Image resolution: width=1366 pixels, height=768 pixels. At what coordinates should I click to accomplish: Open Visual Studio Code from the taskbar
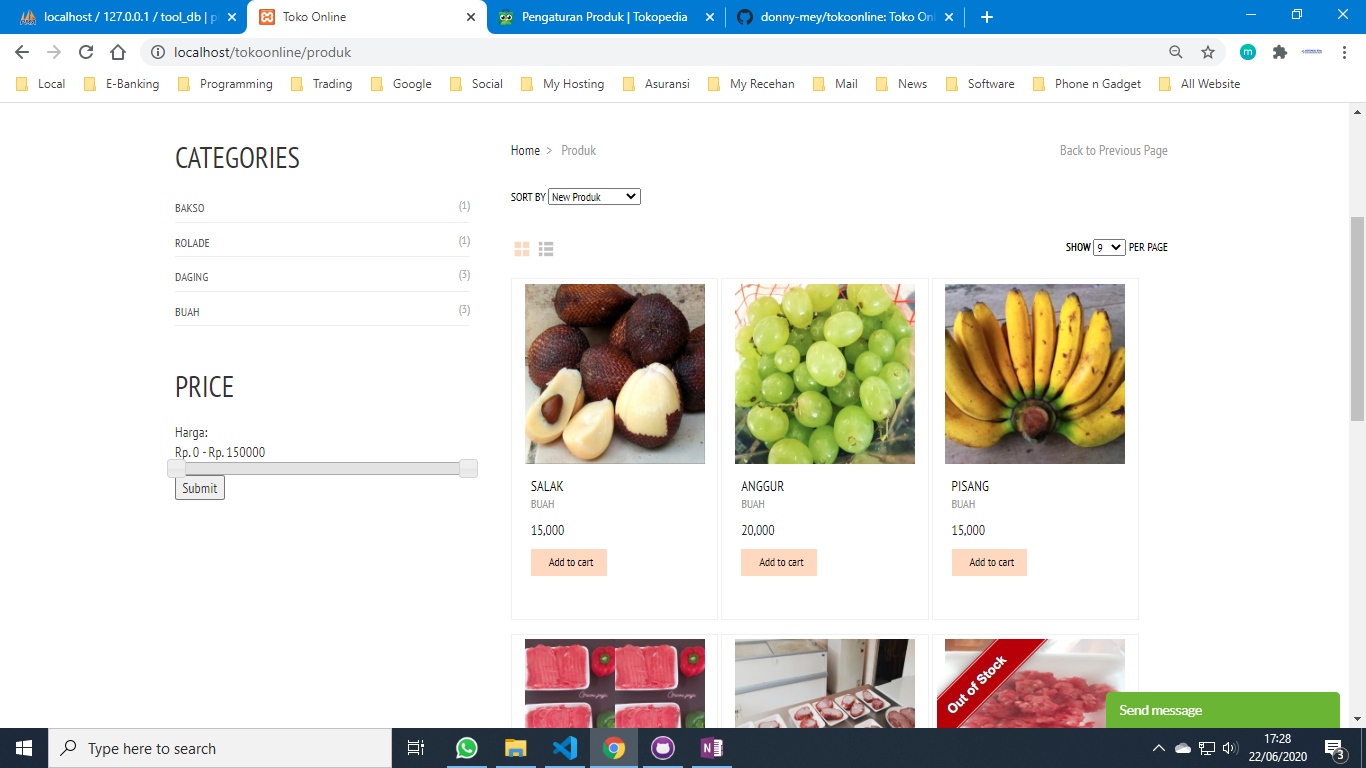pos(564,748)
